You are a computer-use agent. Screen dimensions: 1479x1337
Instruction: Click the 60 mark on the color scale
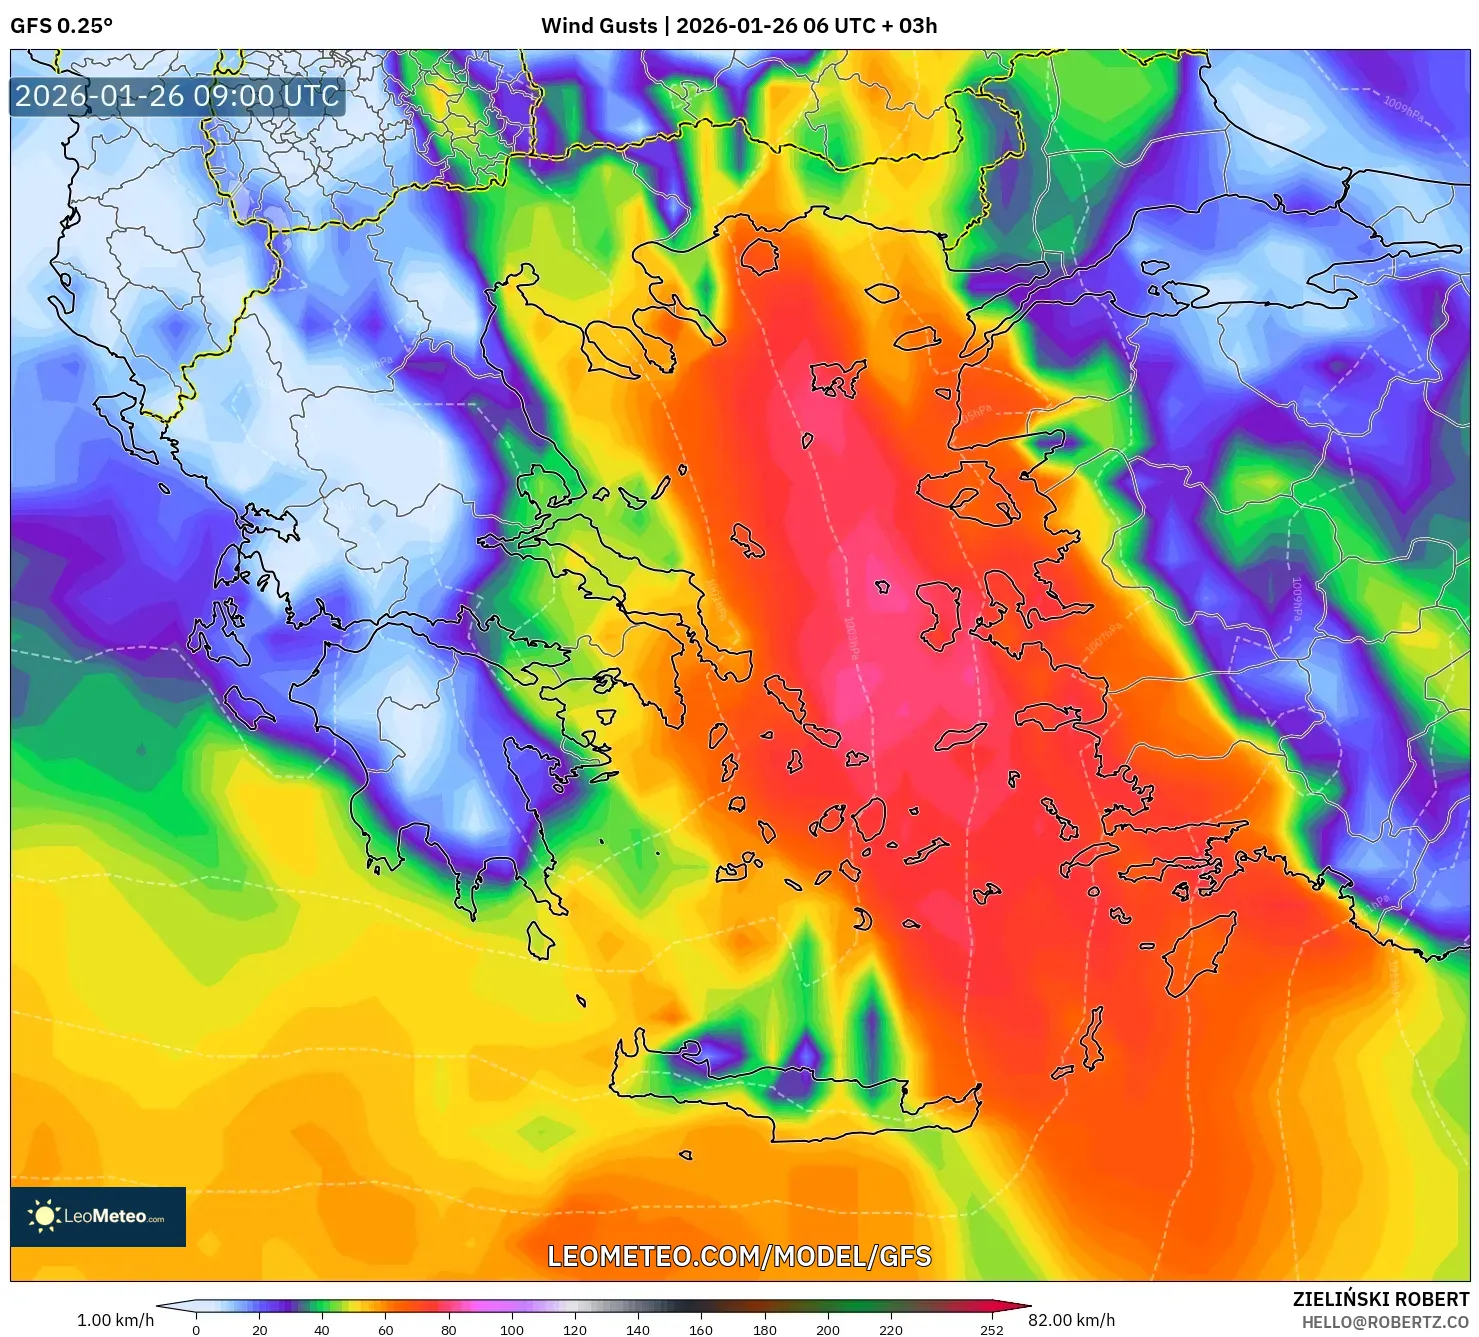(x=383, y=1331)
